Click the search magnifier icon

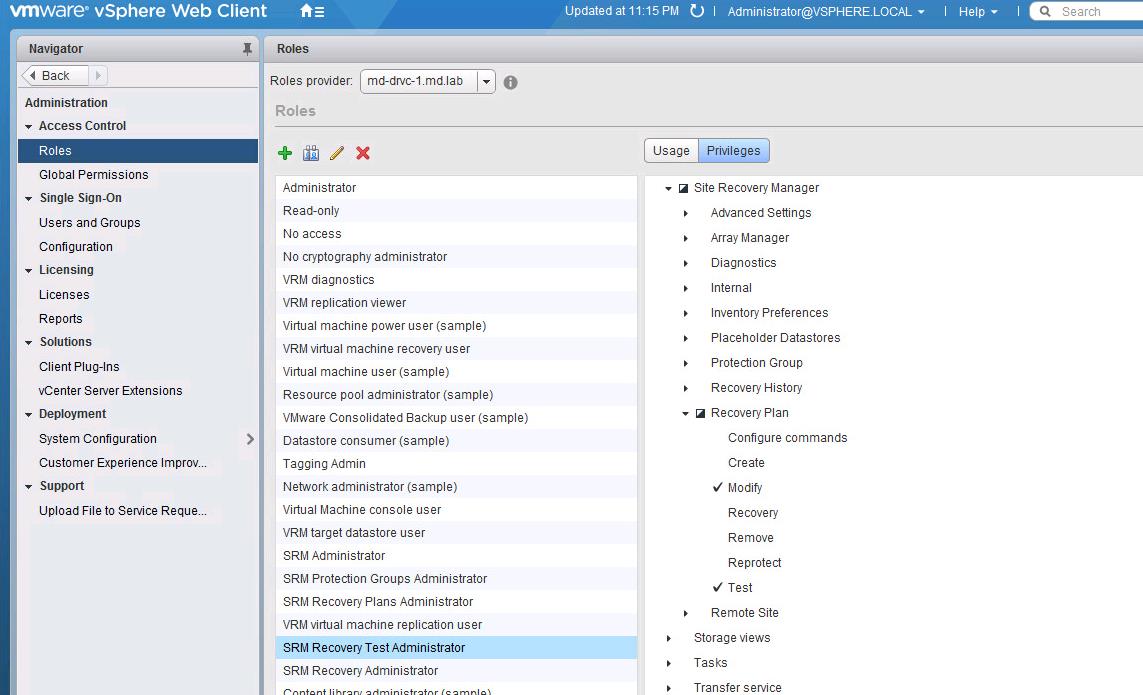1045,12
